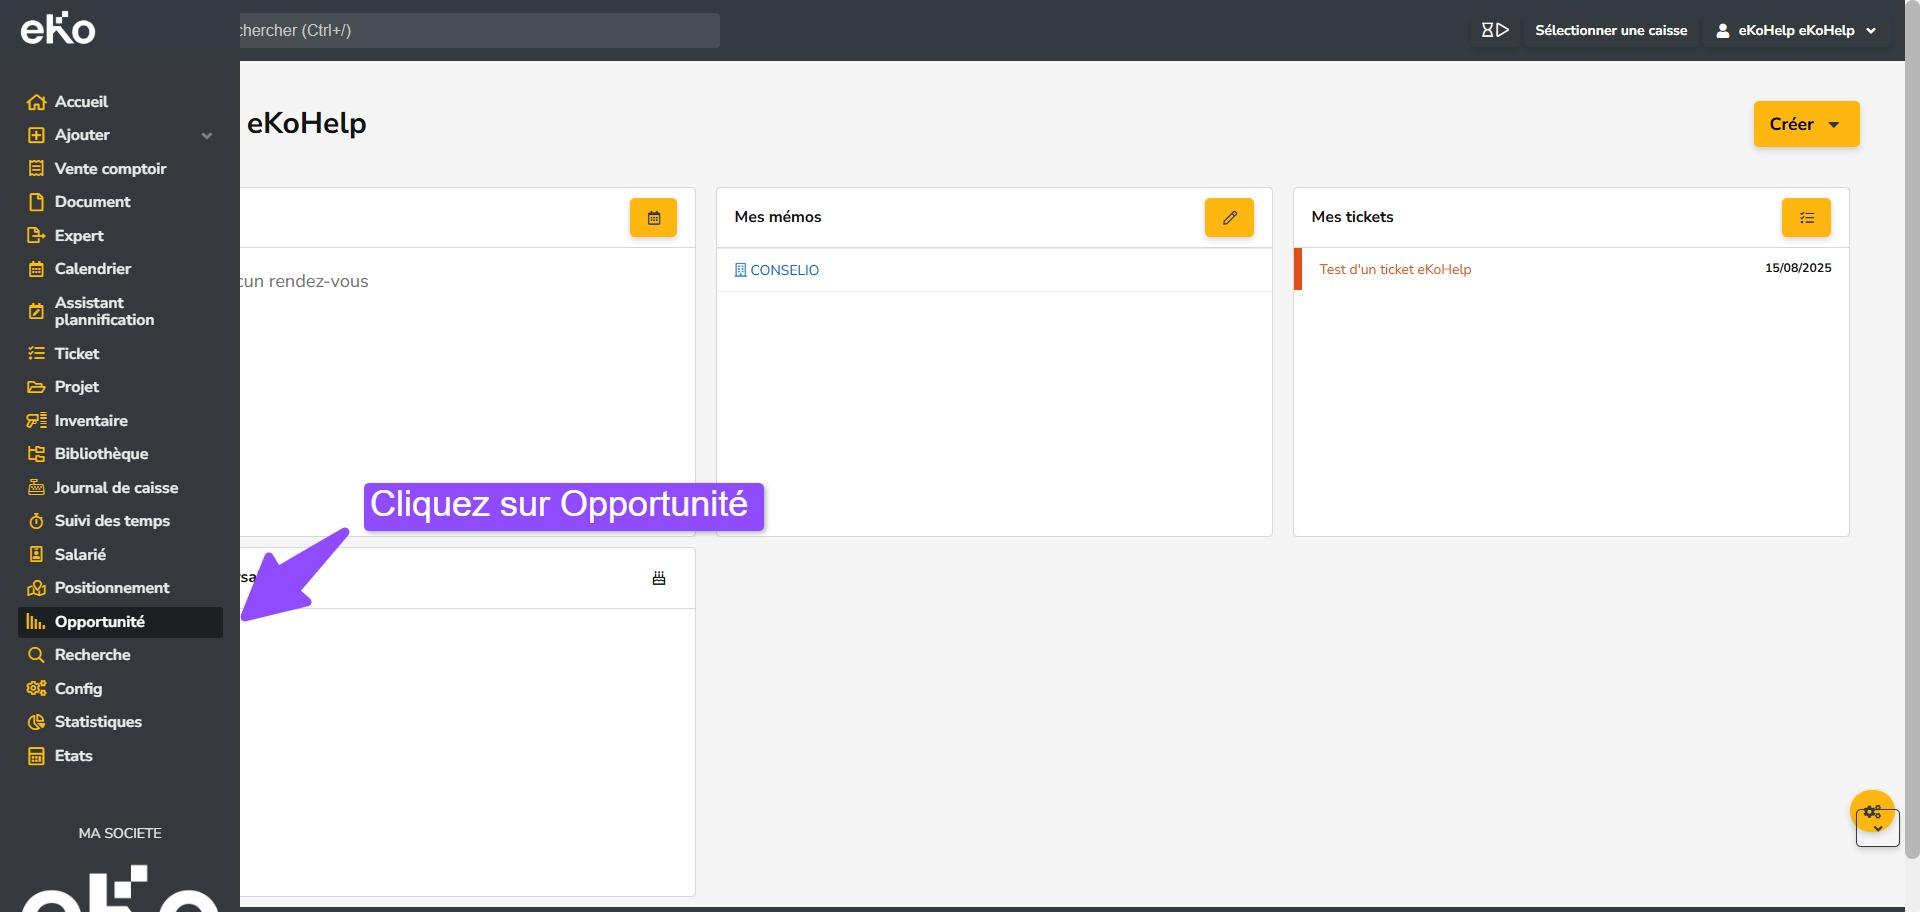The width and height of the screenshot is (1920, 912).
Task: Open Opportunité in the sidebar
Action: 100,622
